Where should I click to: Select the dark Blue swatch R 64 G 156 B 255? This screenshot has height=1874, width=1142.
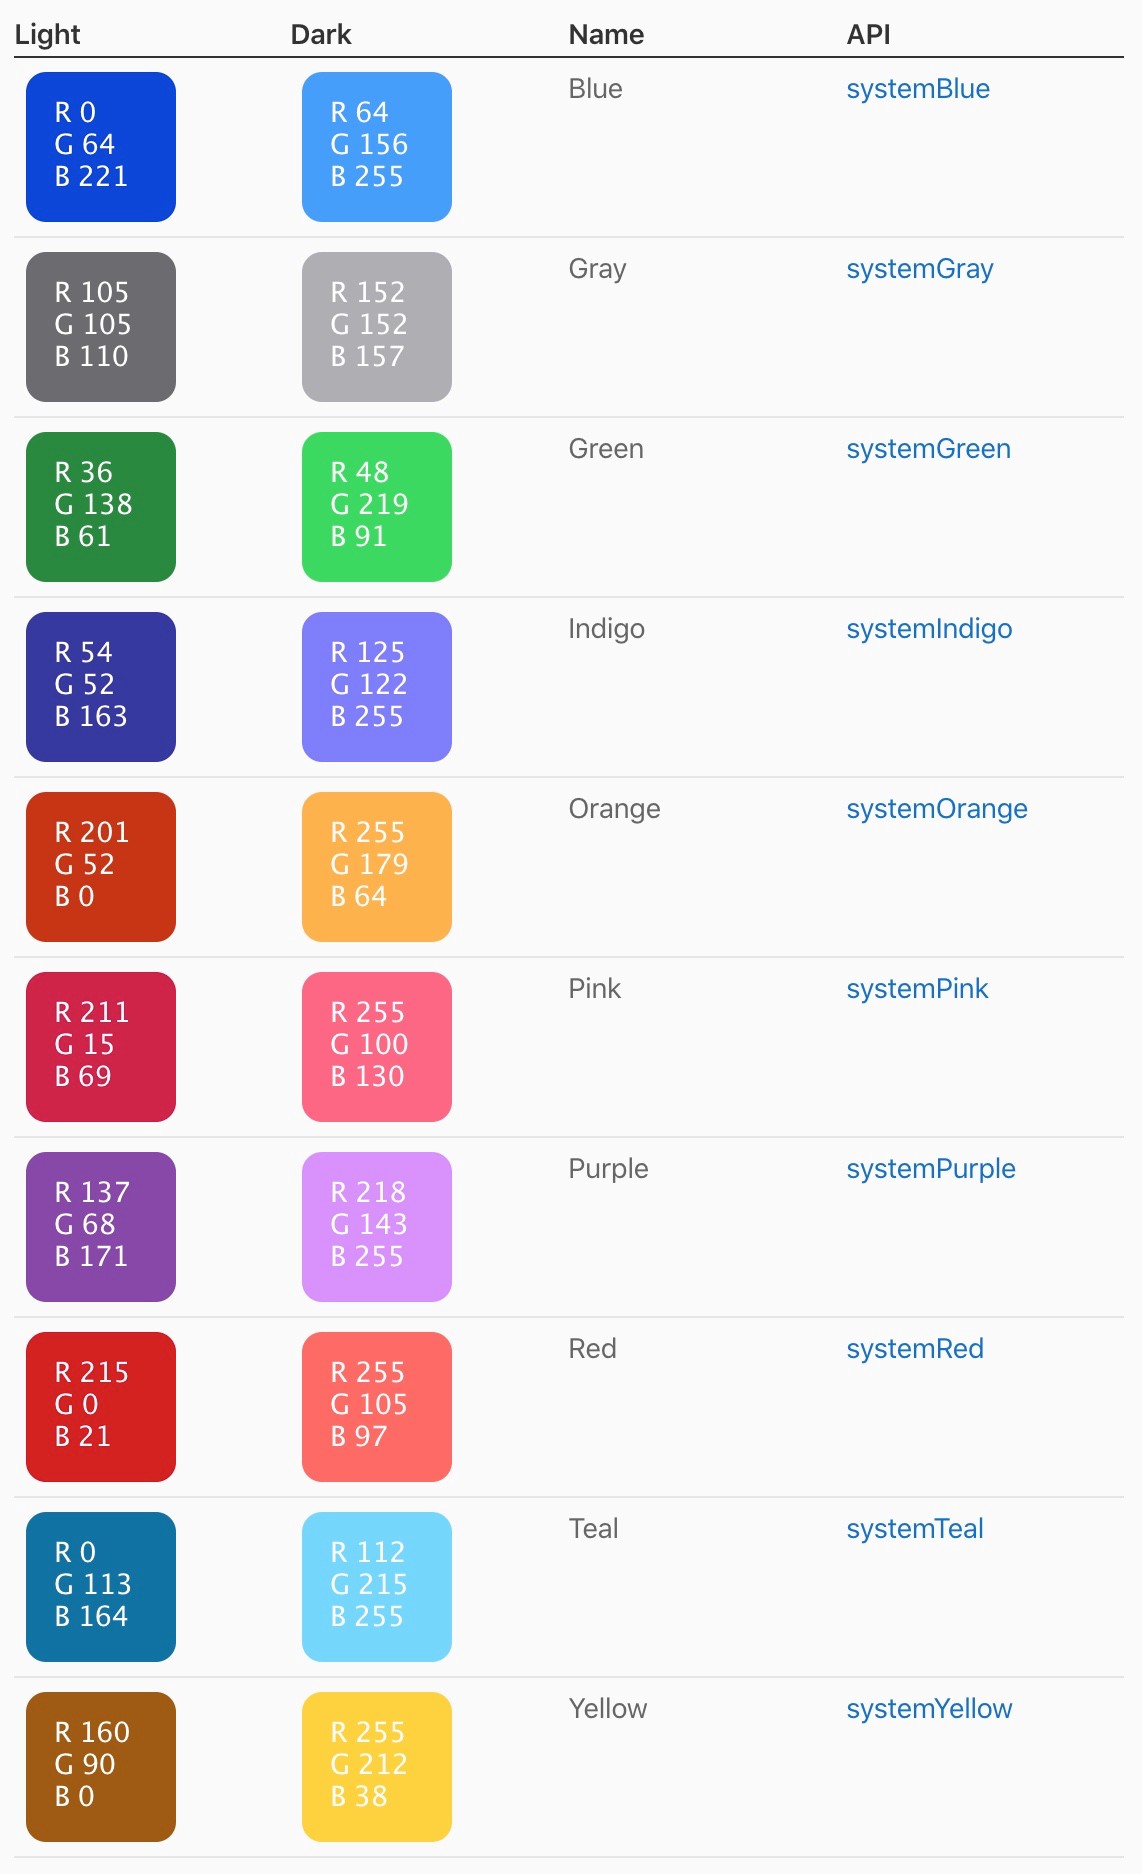377,147
